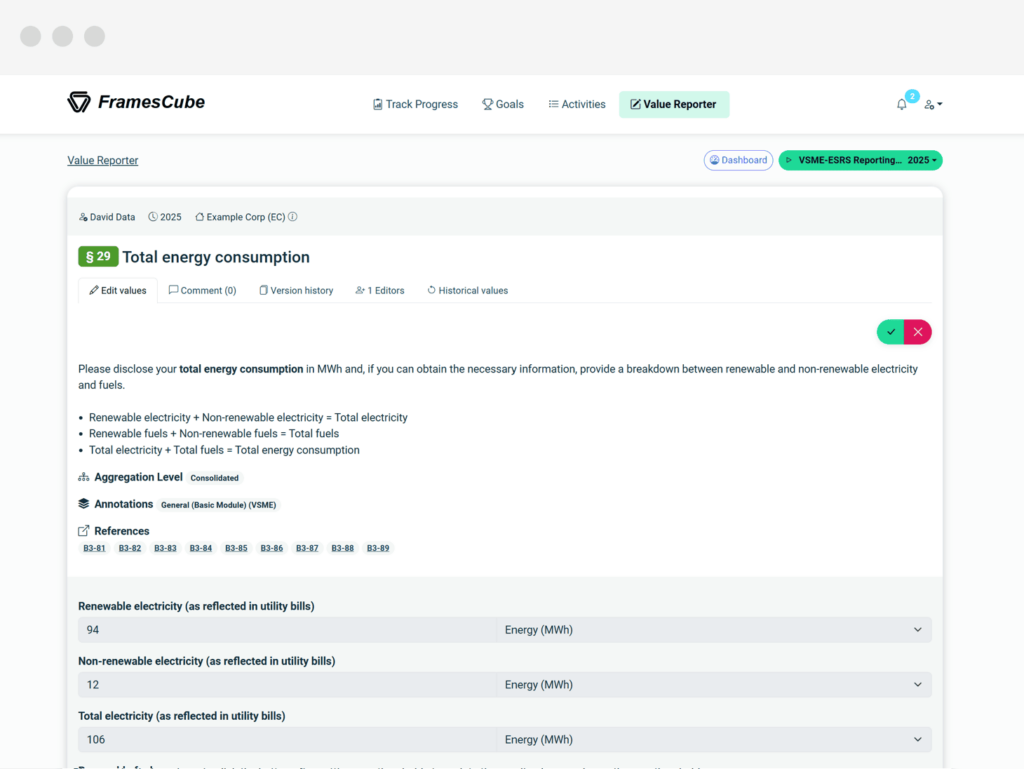Expand the VSME-ESRS Reporting 2025 dropdown
The width and height of the screenshot is (1024, 769).
tap(861, 160)
